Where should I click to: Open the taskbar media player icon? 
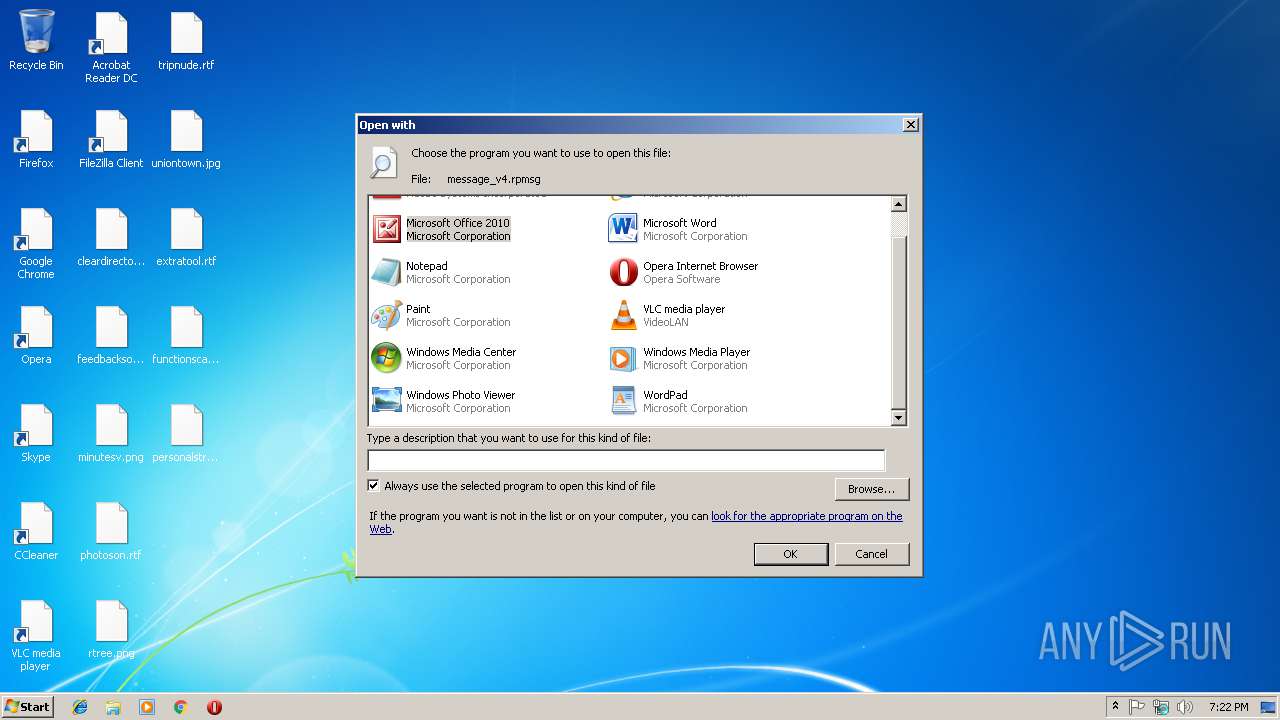(x=147, y=707)
